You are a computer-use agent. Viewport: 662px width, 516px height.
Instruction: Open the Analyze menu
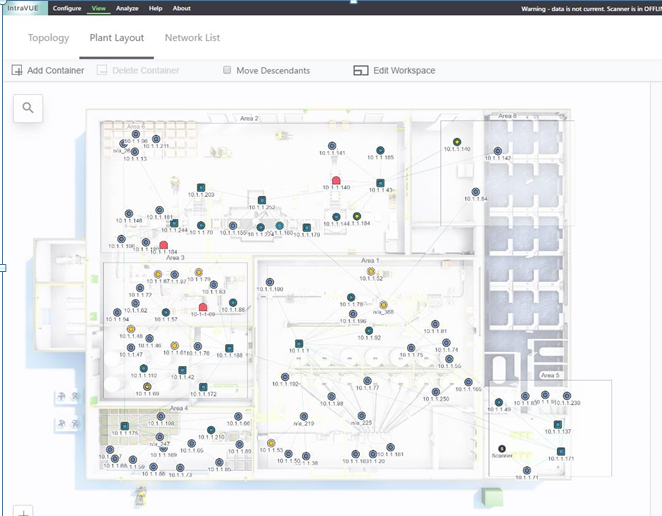(x=127, y=8)
